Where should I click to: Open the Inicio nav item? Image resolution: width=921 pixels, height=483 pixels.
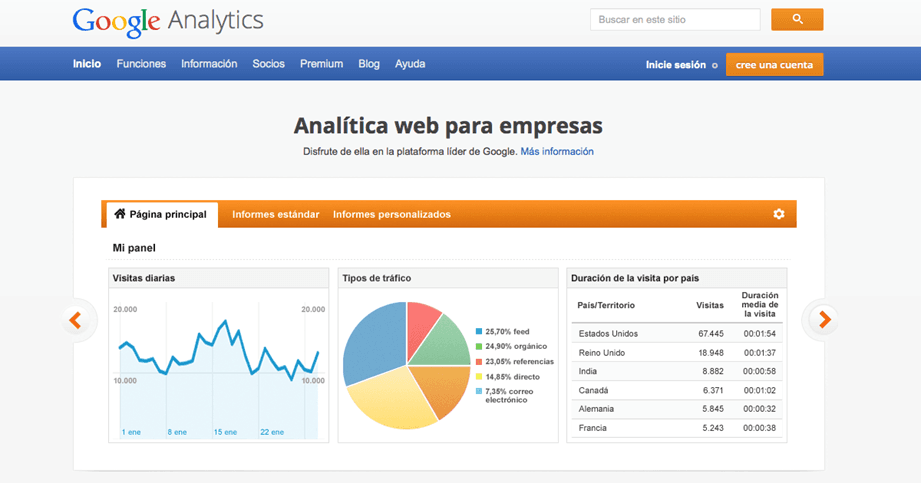(87, 63)
